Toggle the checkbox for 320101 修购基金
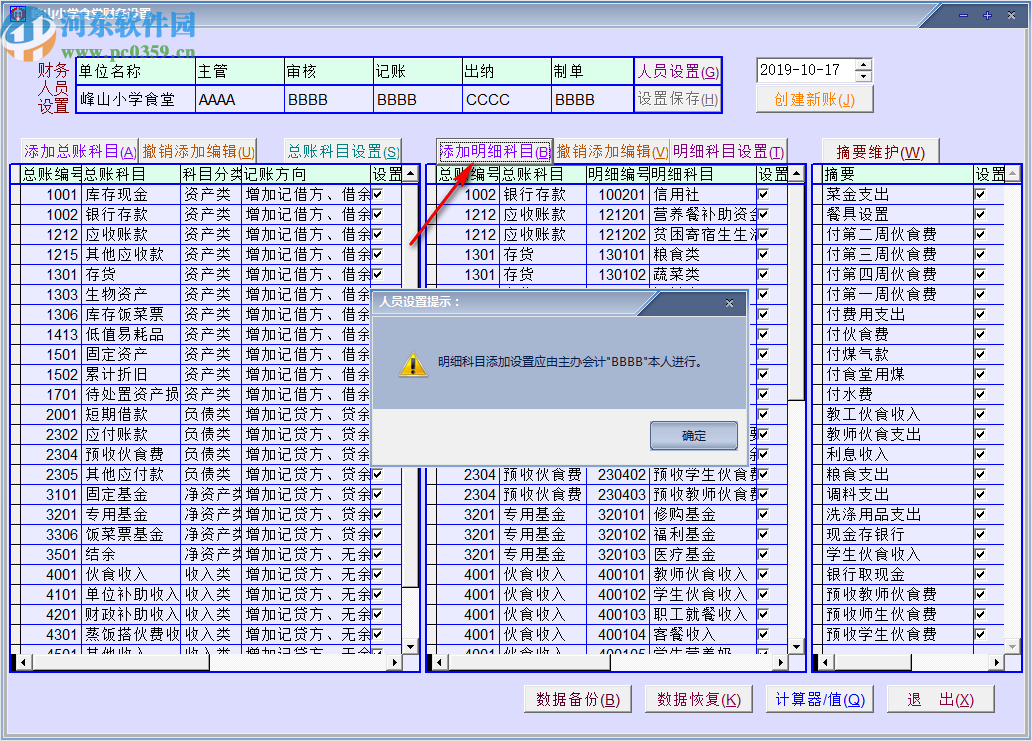1032x741 pixels. point(763,514)
